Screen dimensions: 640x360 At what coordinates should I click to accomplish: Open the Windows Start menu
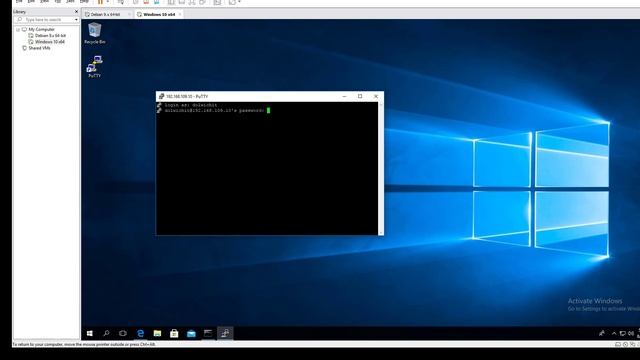tap(89, 333)
